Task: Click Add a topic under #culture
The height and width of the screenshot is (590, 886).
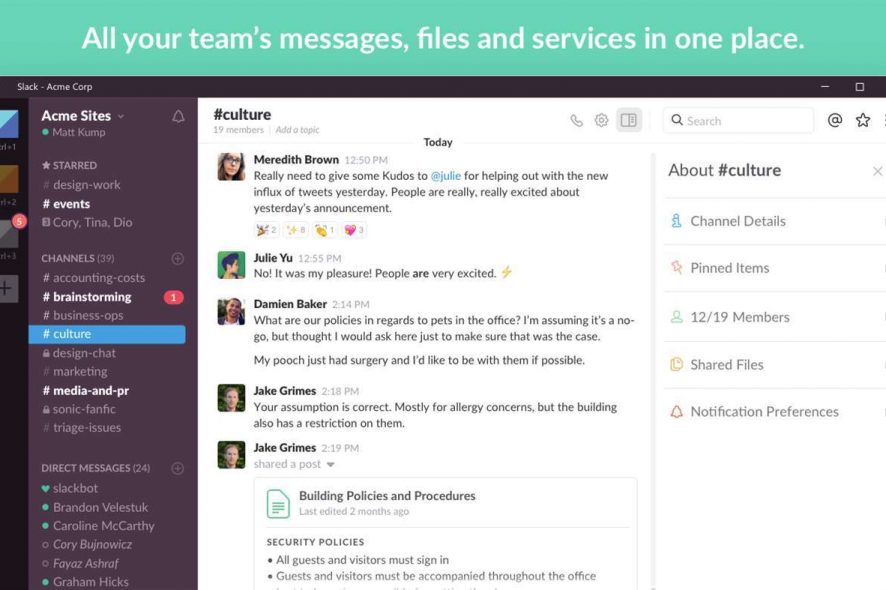Action: tap(297, 130)
